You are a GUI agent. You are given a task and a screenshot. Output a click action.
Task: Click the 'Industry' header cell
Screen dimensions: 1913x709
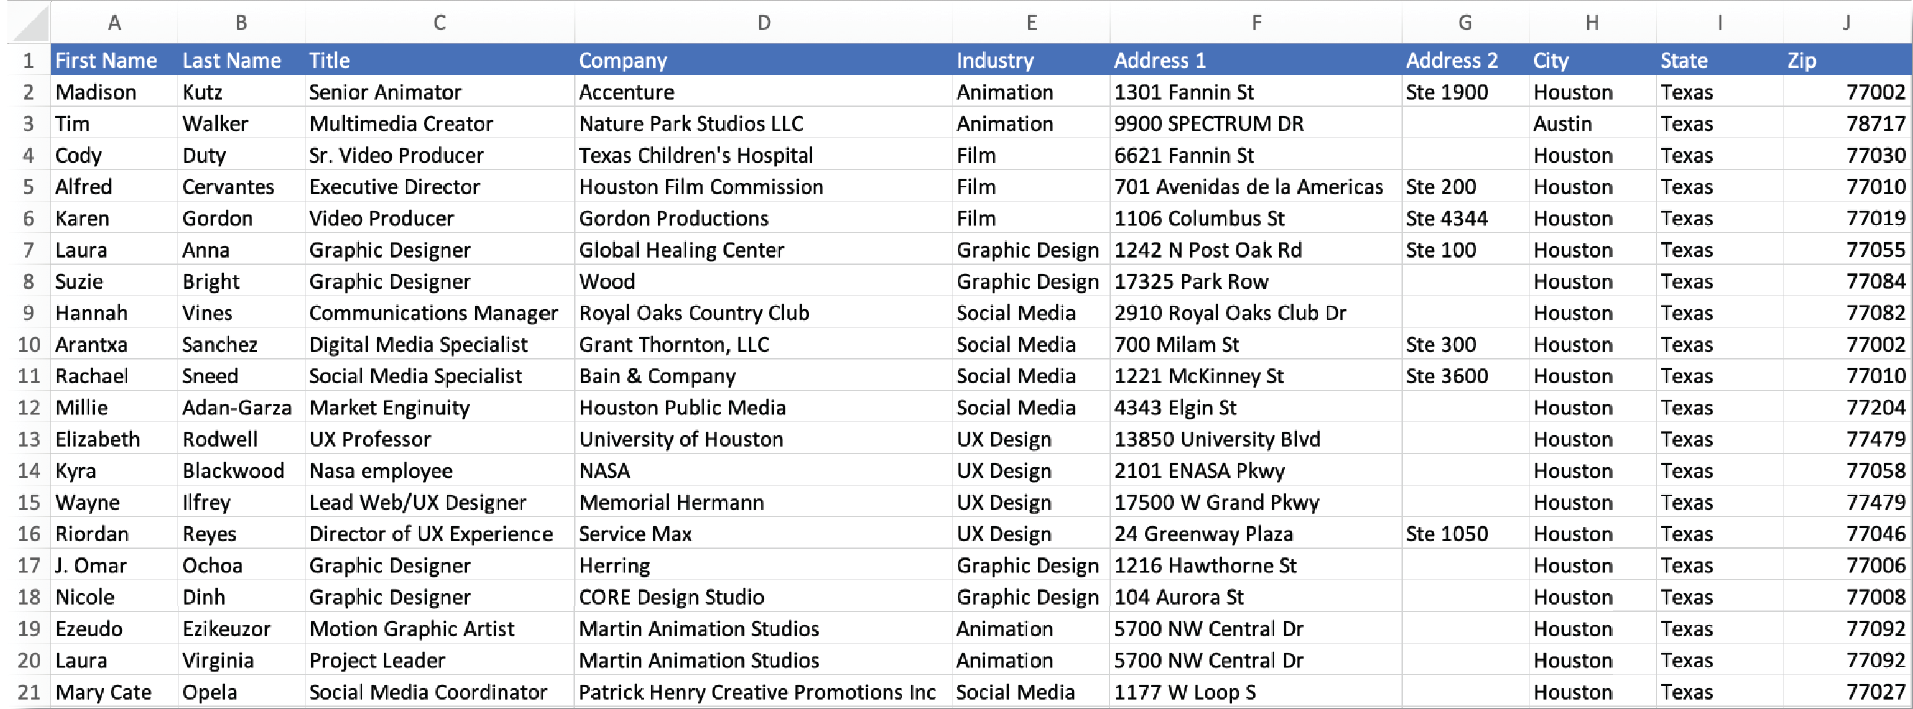click(1031, 60)
